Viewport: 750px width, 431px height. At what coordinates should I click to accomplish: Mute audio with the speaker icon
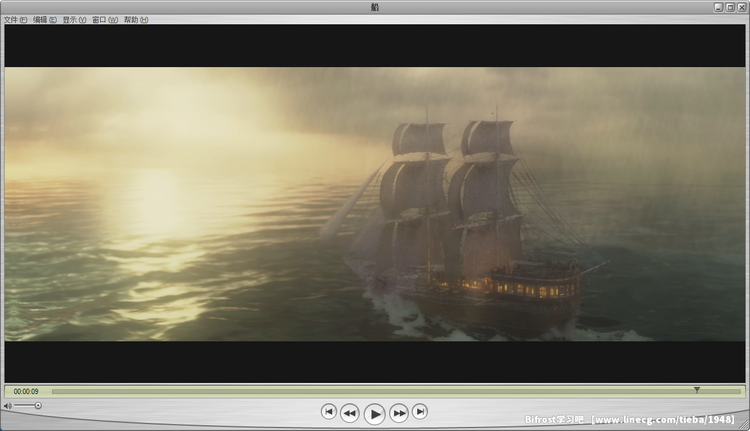(8, 406)
